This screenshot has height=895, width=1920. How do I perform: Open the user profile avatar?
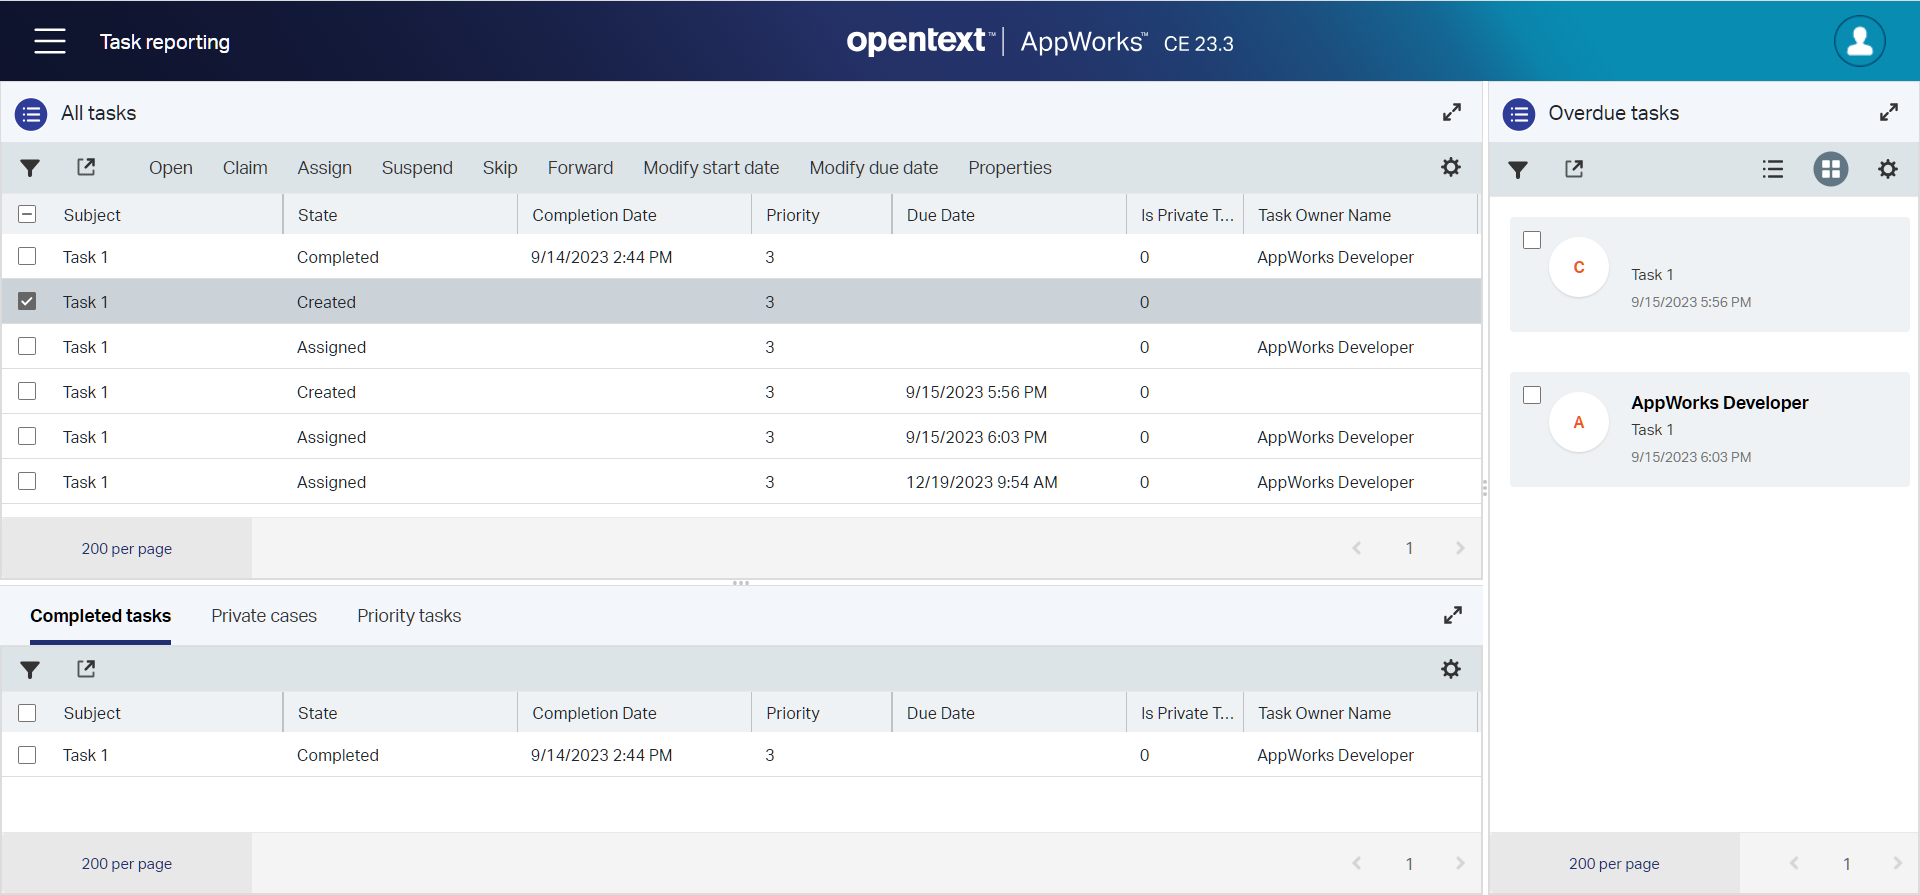(1859, 41)
